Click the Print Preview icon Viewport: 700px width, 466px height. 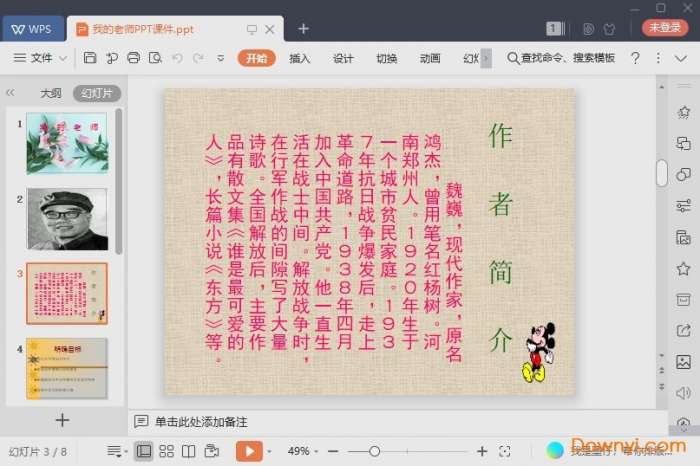pyautogui.click(x=155, y=58)
